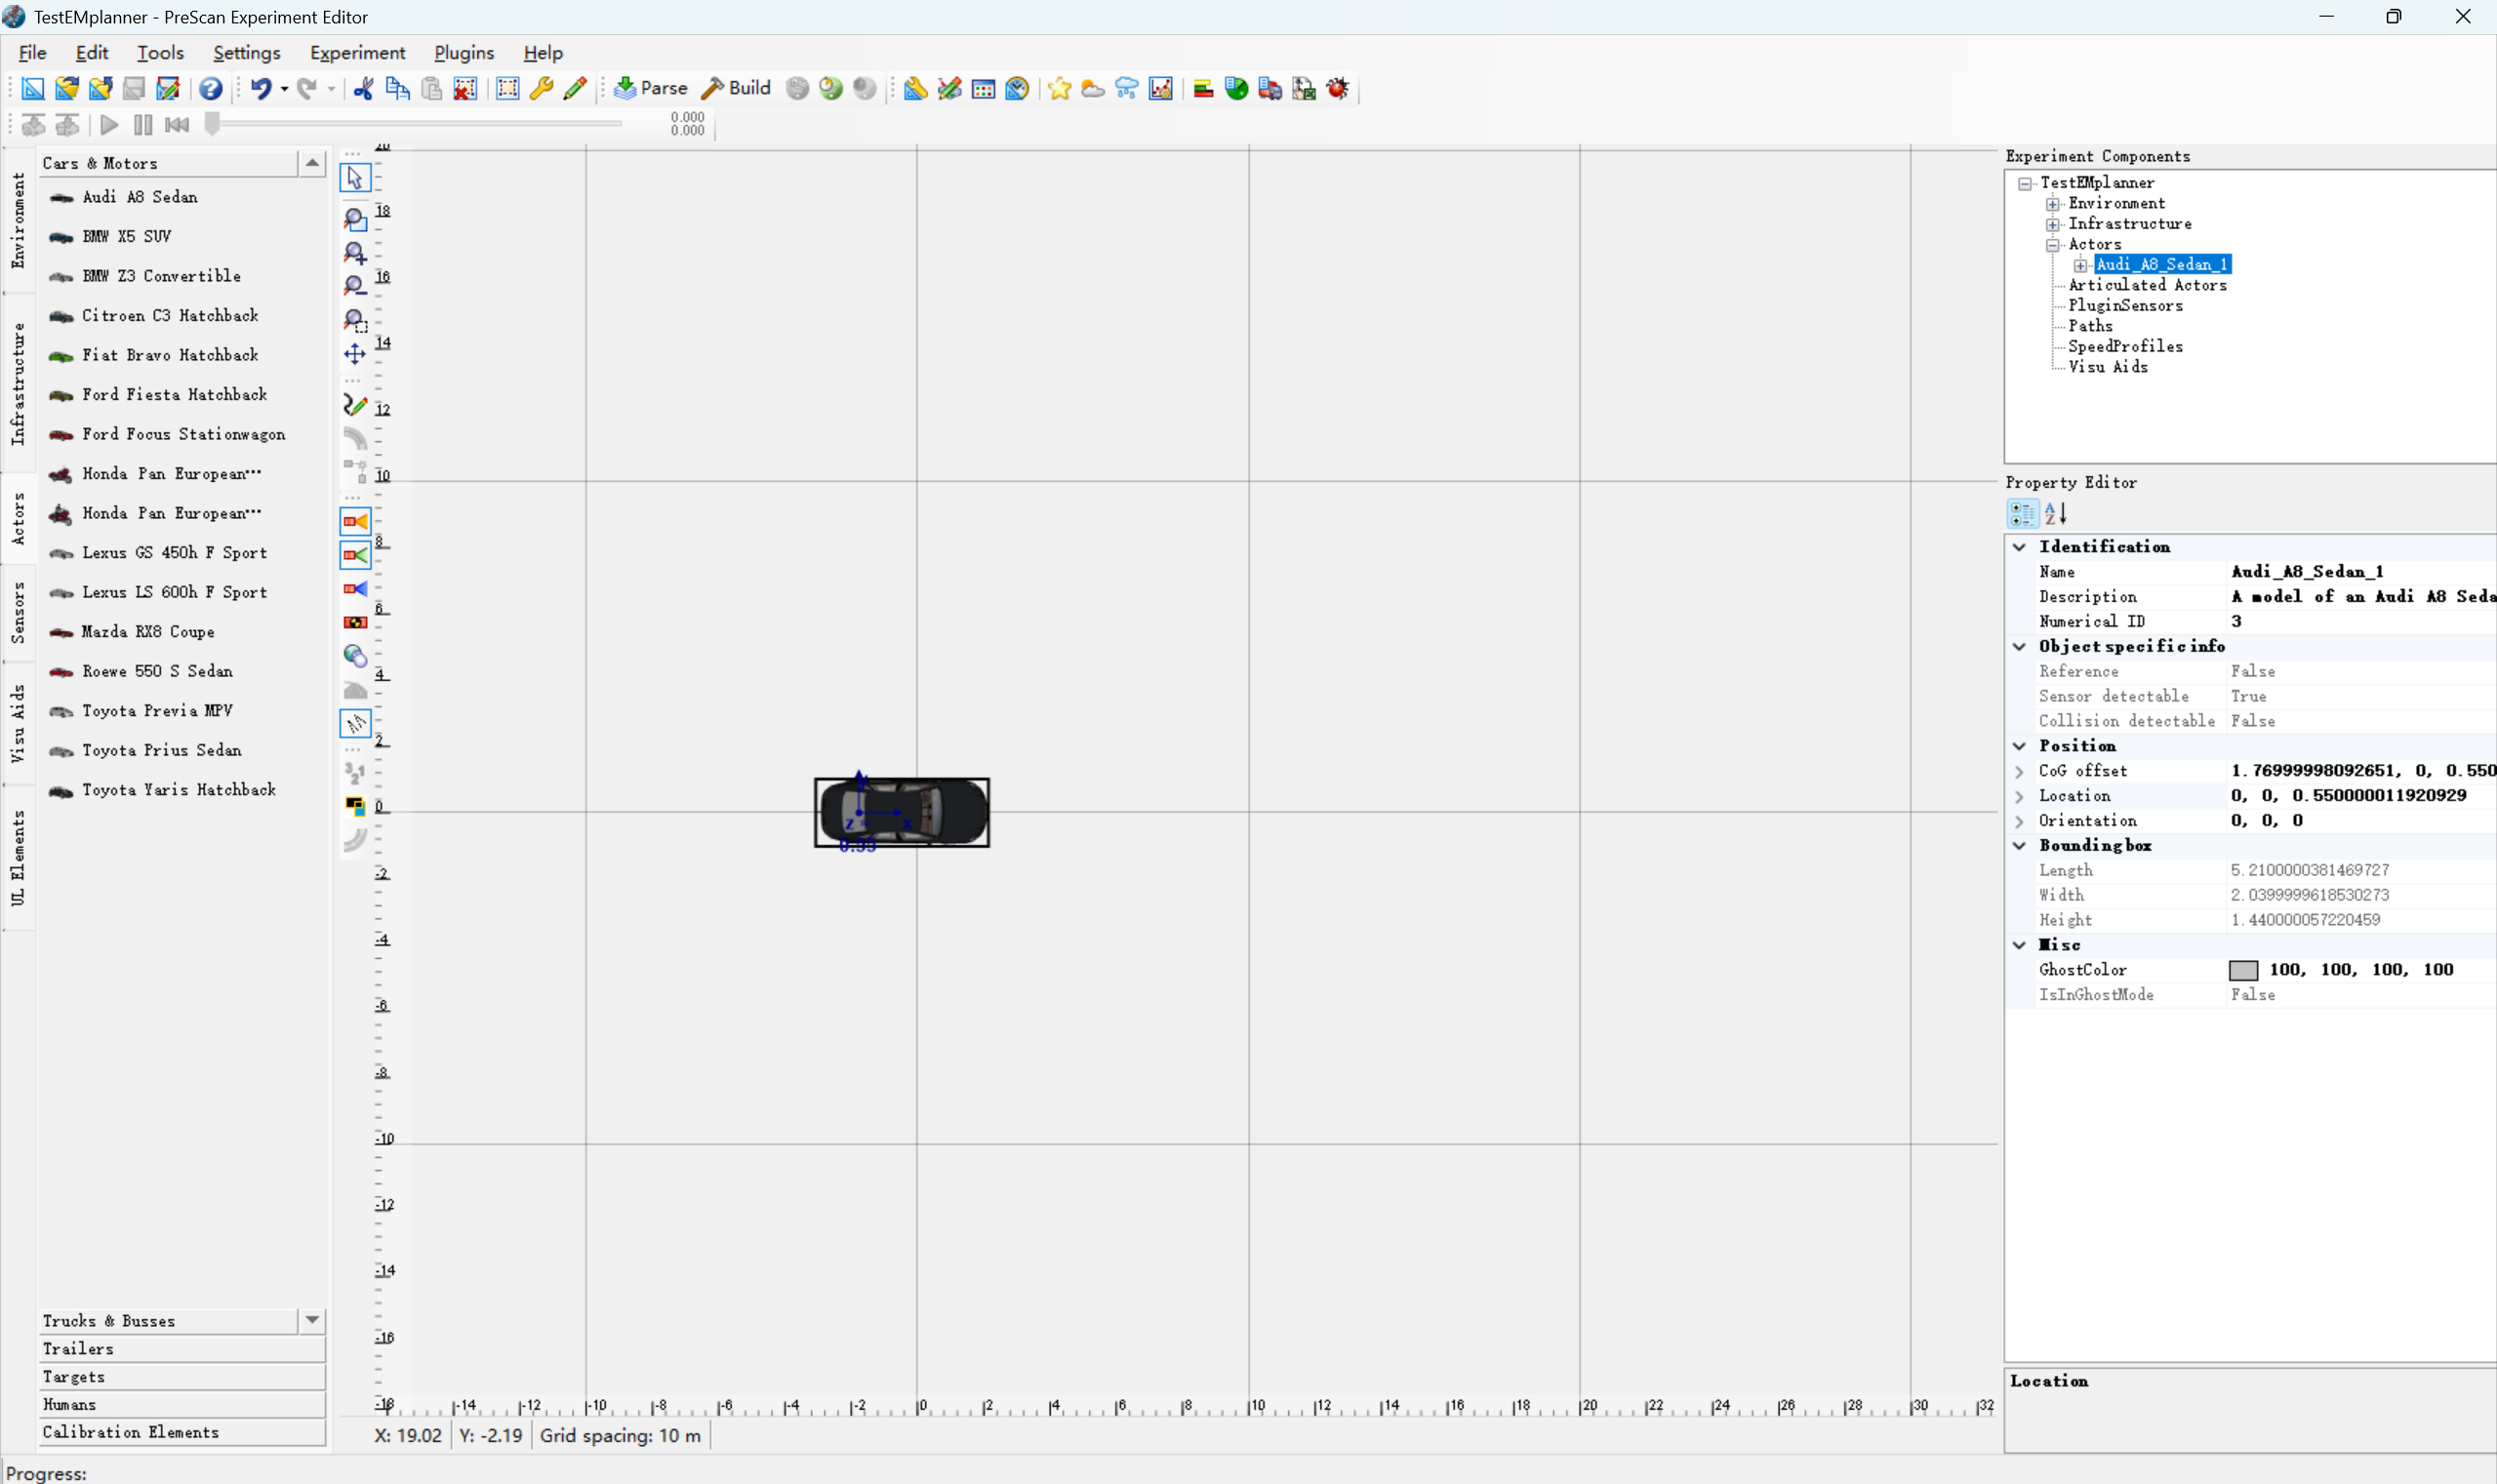The image size is (2497, 1484).
Task: Expand the Audi_A8_Sedan_1 tree node
Action: (2080, 265)
